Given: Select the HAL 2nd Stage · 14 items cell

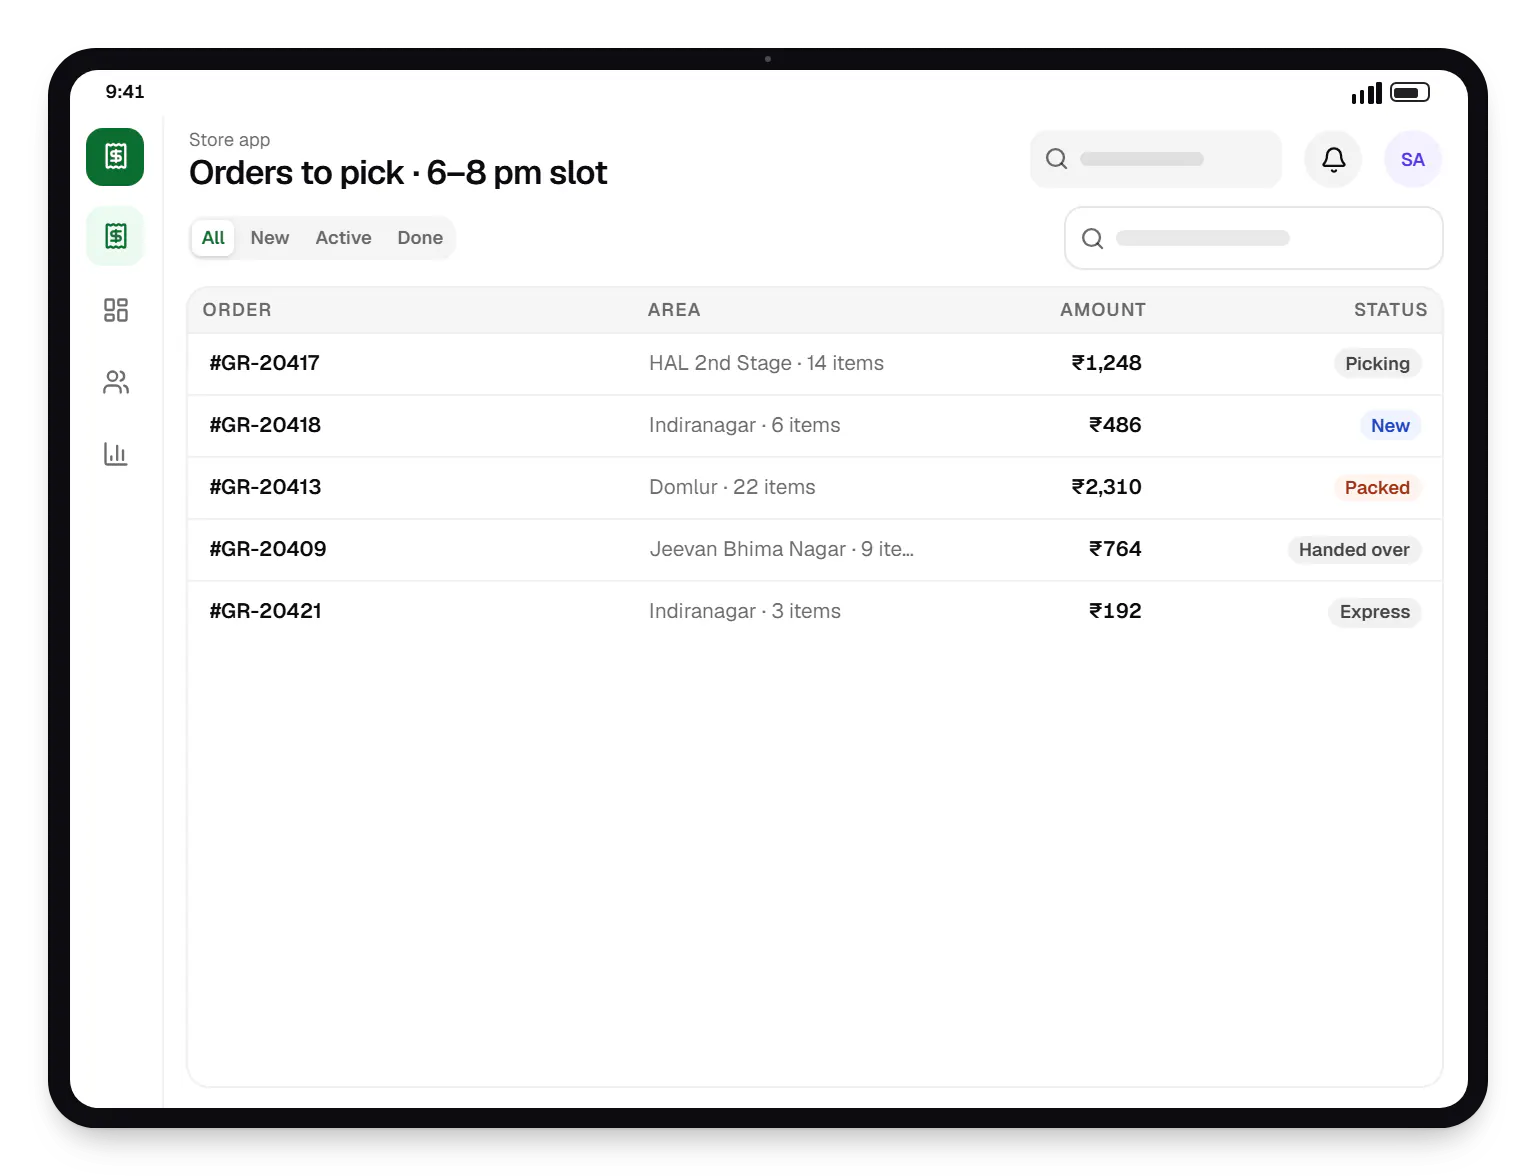Looking at the screenshot, I should 766,363.
